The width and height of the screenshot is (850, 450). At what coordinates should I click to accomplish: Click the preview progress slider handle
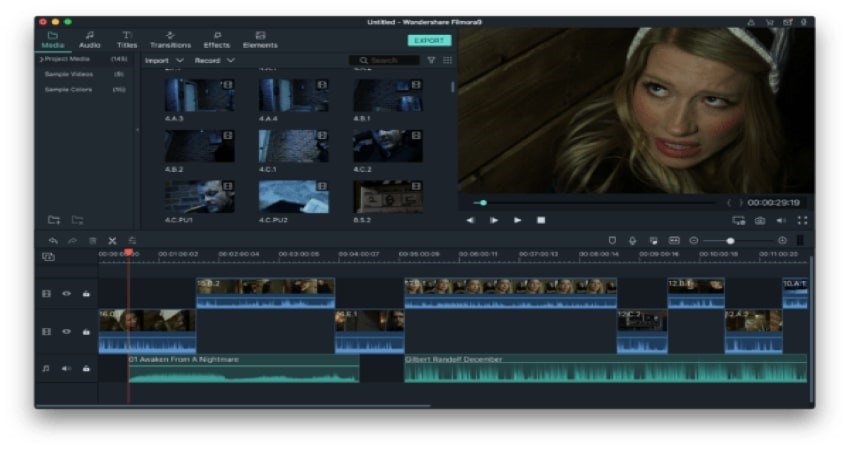[483, 203]
